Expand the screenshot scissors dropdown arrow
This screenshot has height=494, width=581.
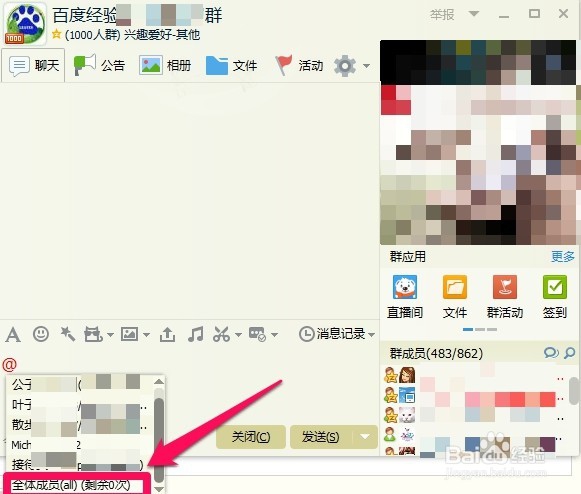(238, 335)
